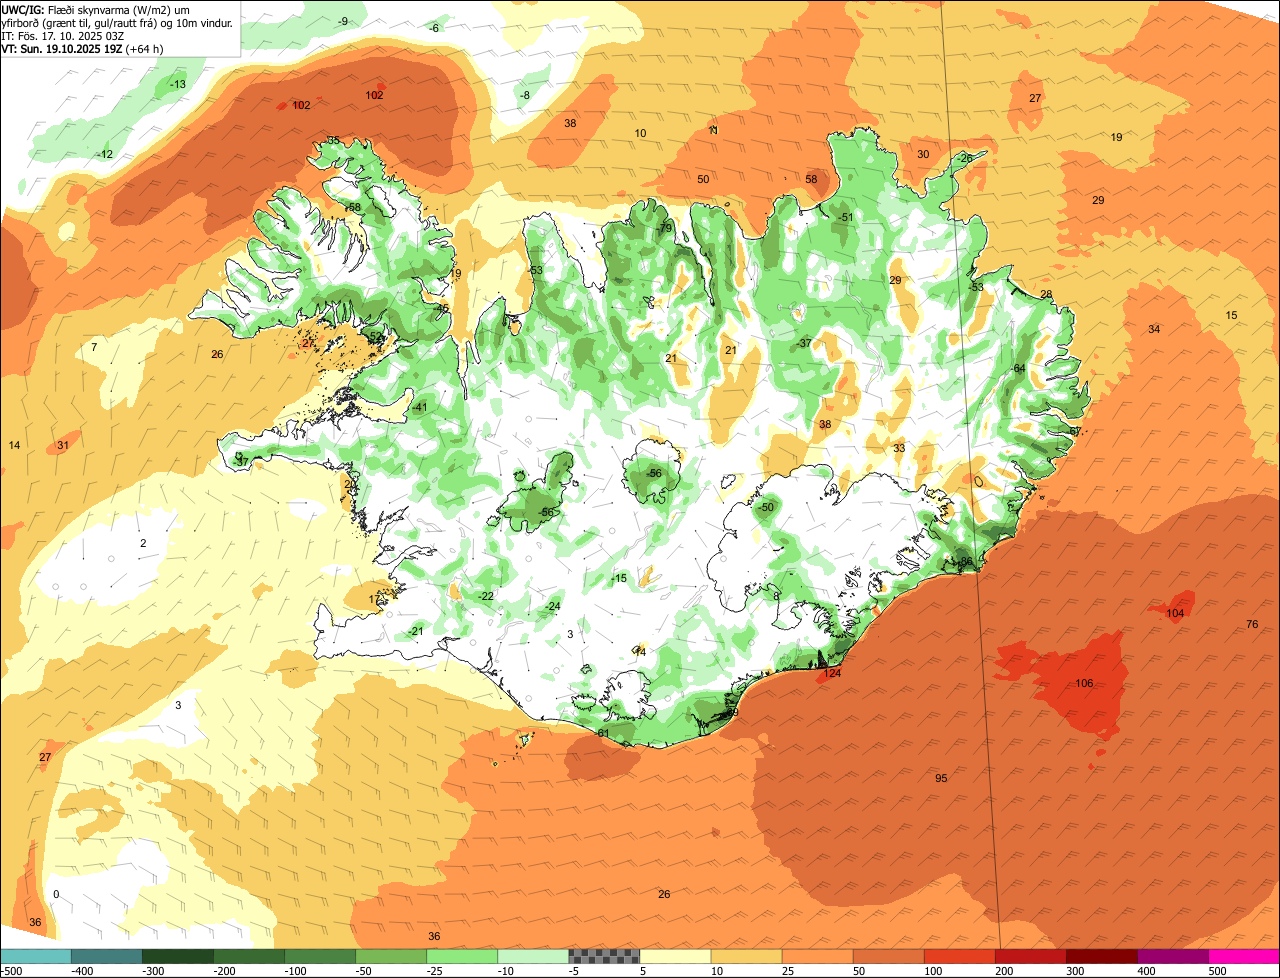Click the map value '-24' in south Iceland
This screenshot has width=1280, height=978.
pyautogui.click(x=552, y=606)
